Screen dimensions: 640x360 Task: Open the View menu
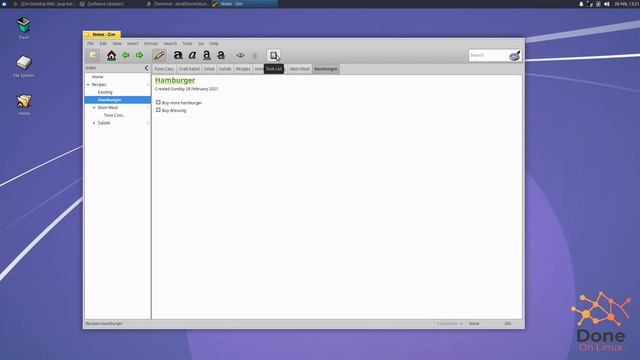(x=117, y=43)
